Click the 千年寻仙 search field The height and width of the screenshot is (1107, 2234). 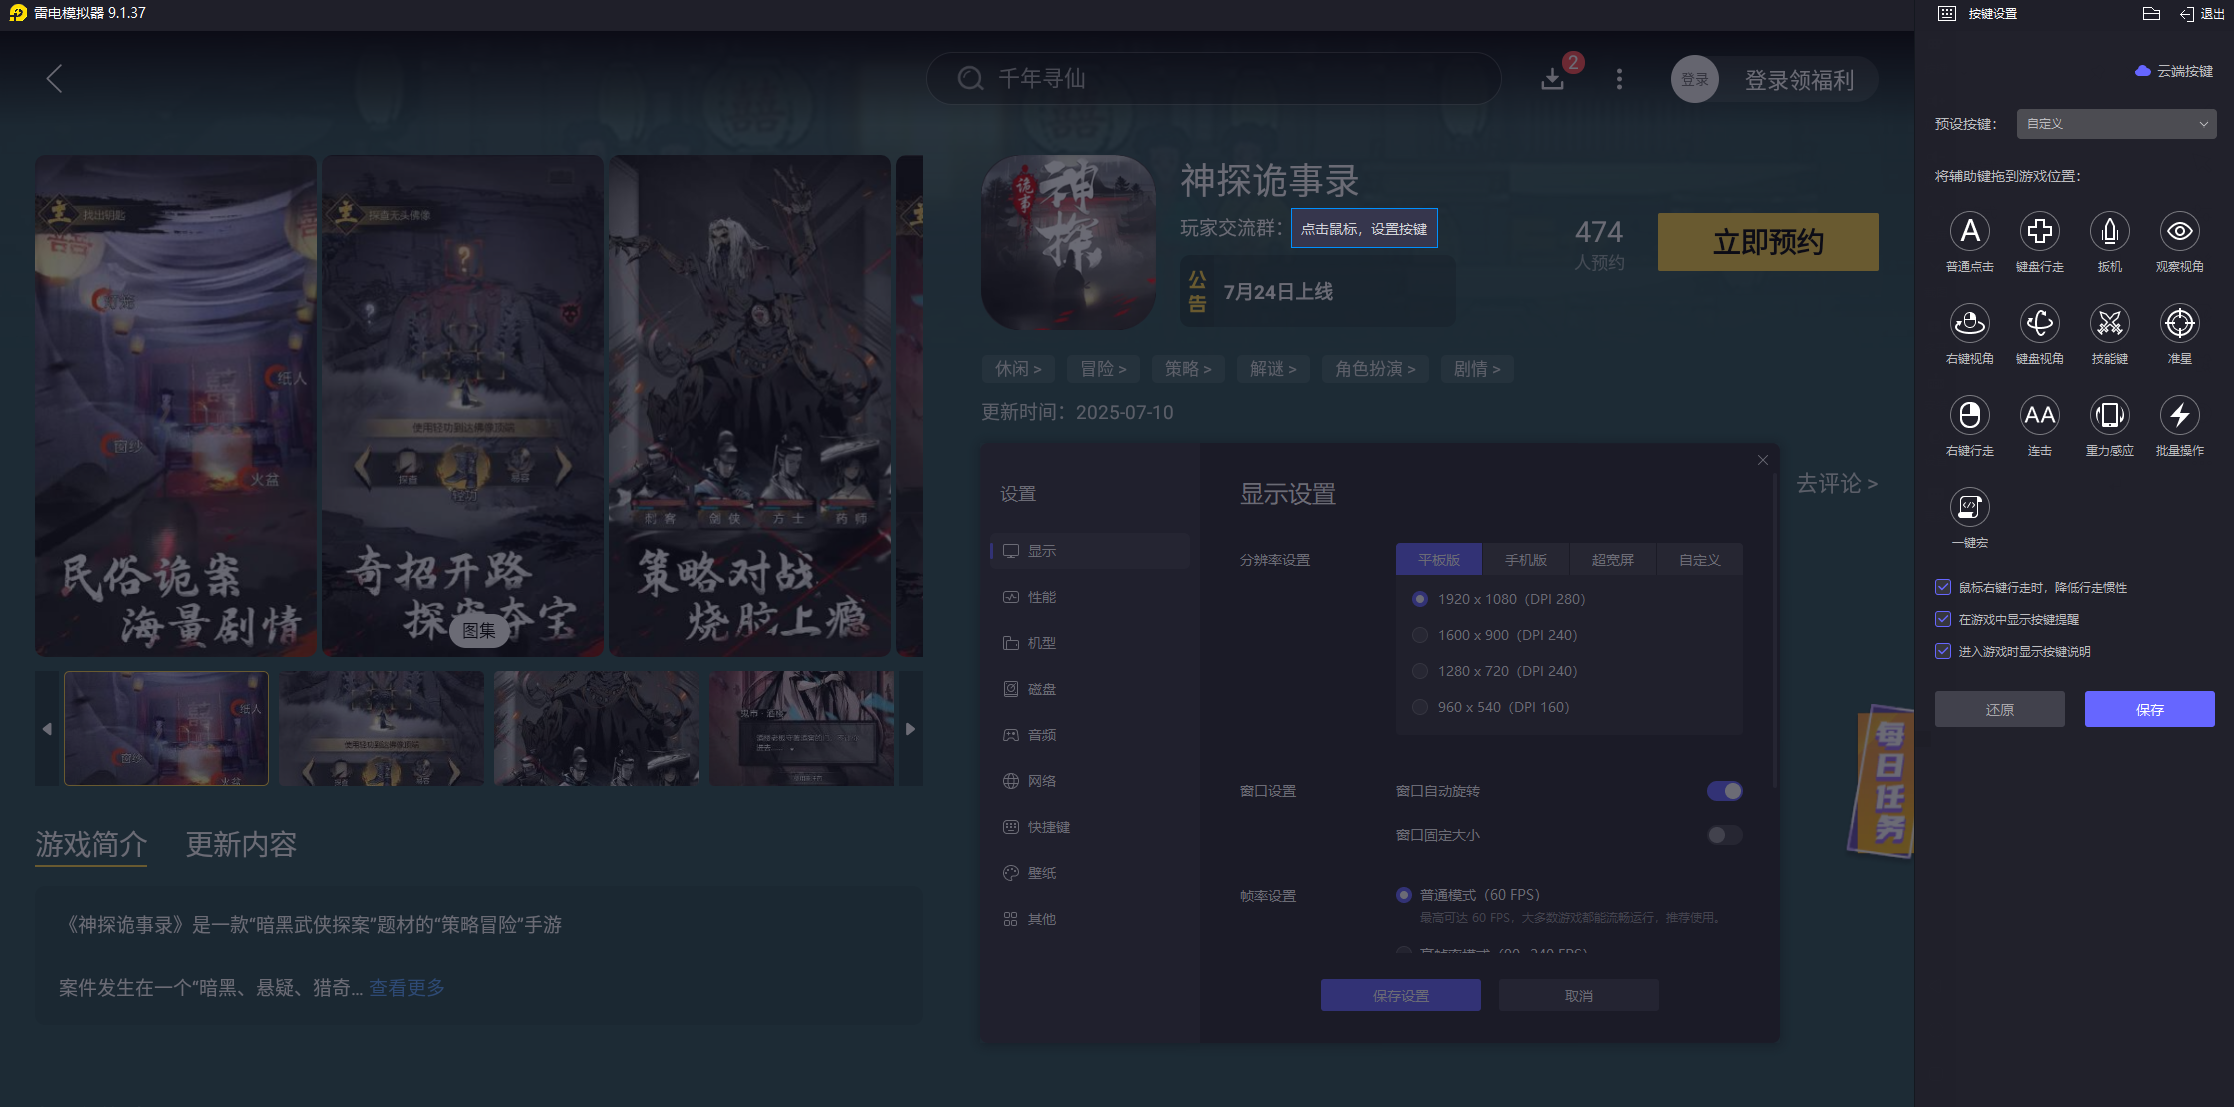coord(1213,78)
